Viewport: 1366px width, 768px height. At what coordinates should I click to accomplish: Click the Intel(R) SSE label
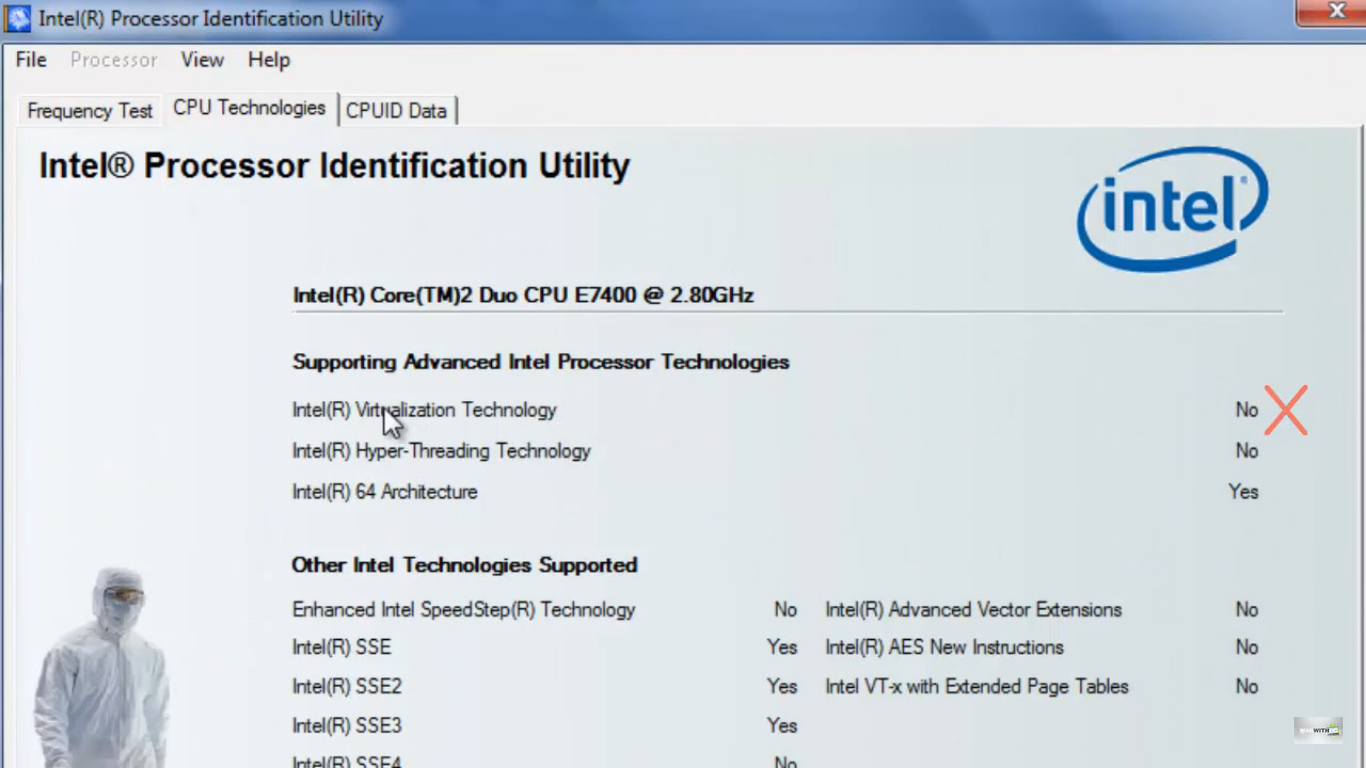(342, 648)
